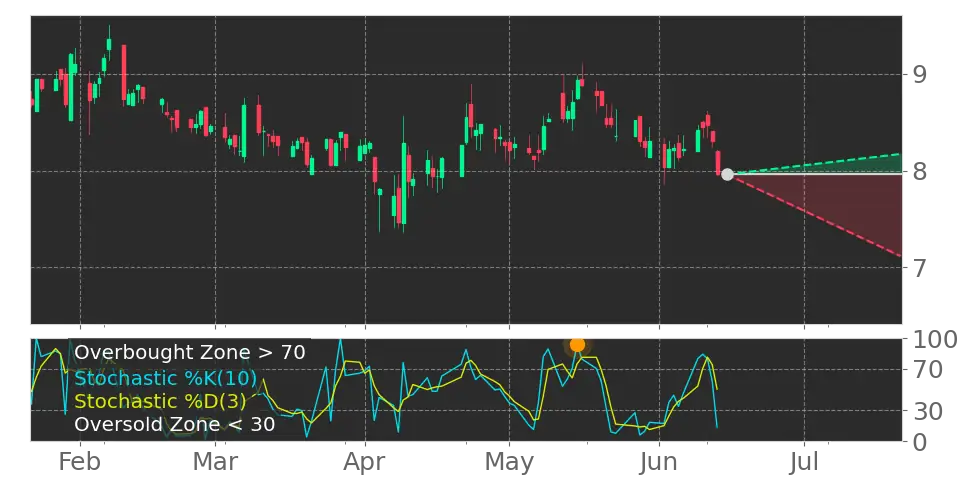Select the 'Oversold Zone < 30' legend label
Viewport: 972px width, 486px height.
[175, 425]
